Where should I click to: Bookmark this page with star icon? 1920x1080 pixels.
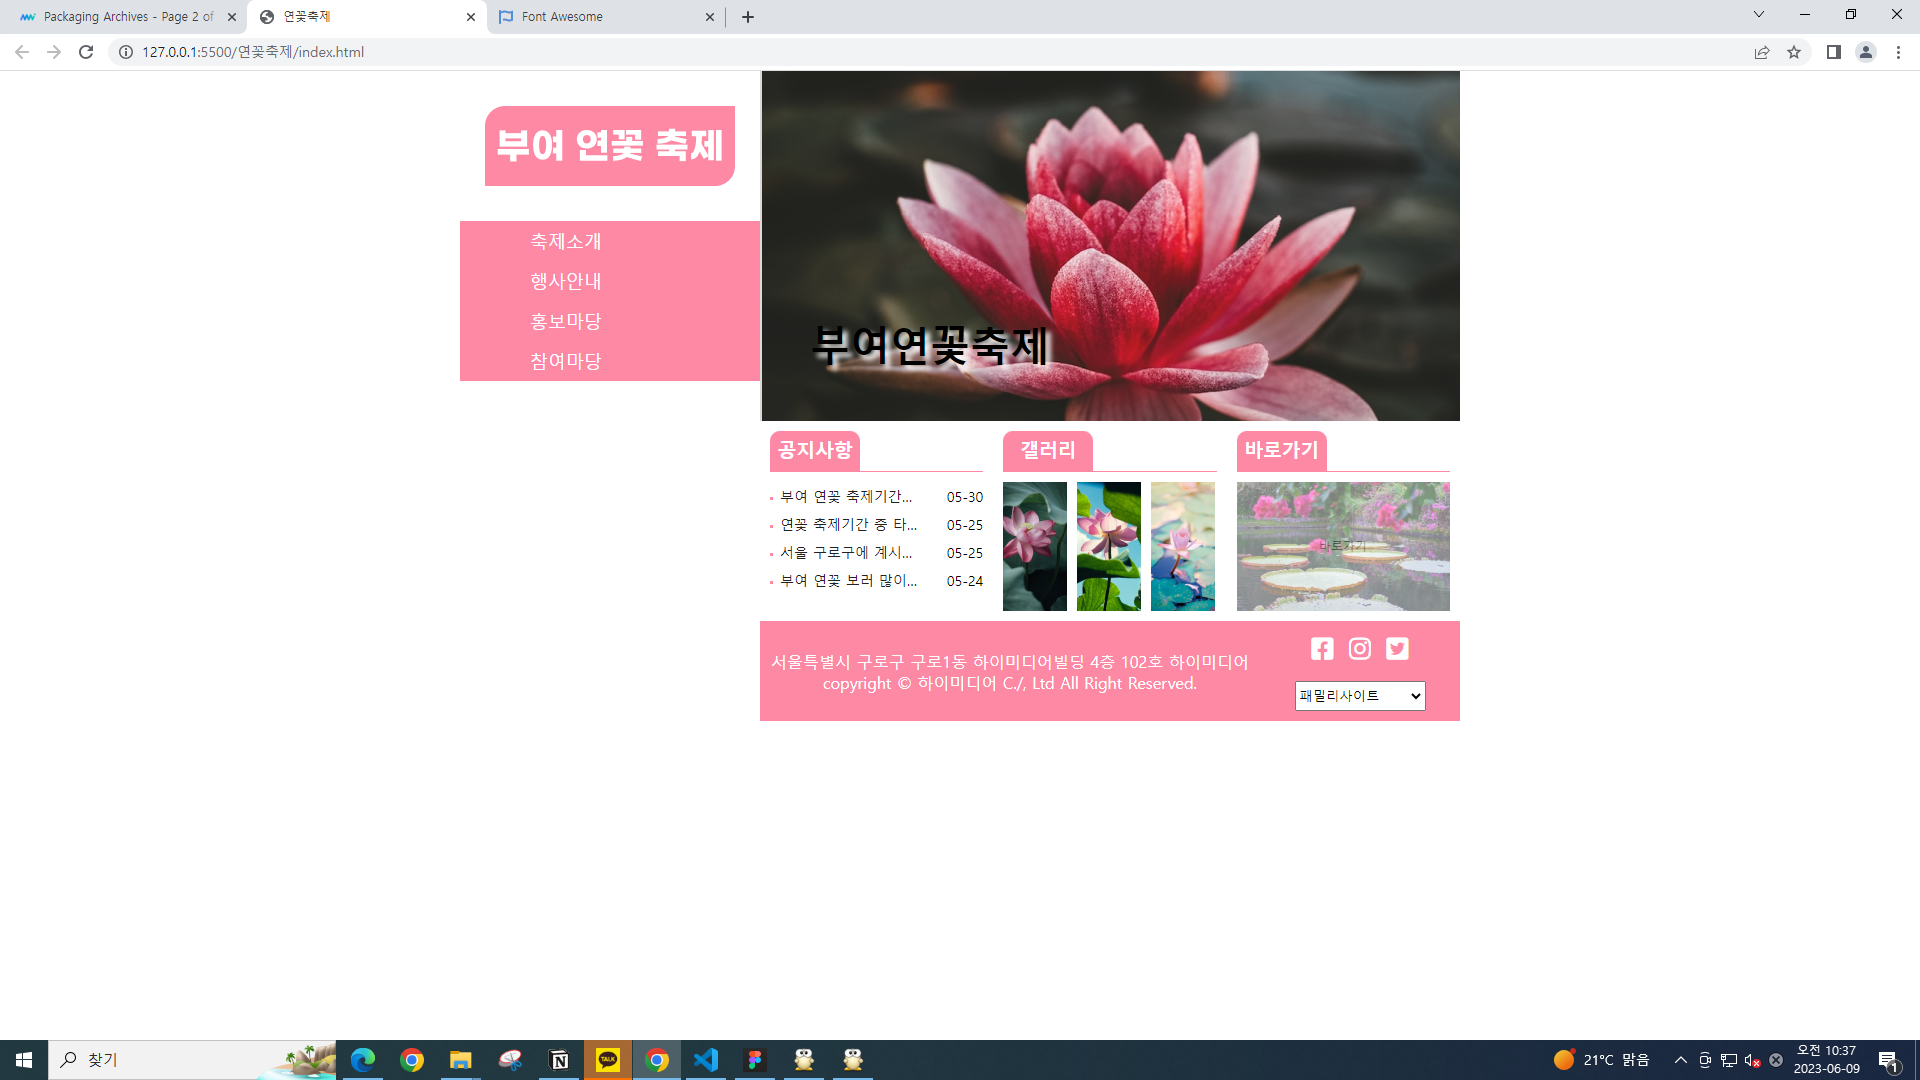(1794, 52)
